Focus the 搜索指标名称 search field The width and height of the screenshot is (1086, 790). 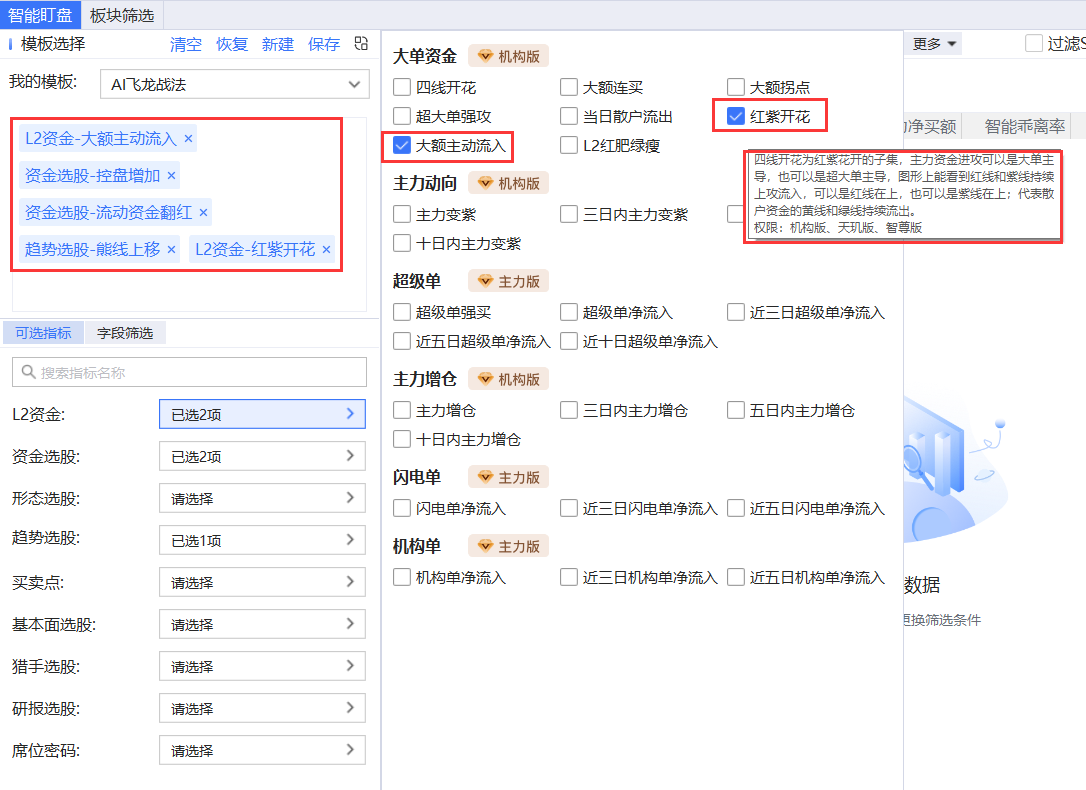[189, 372]
